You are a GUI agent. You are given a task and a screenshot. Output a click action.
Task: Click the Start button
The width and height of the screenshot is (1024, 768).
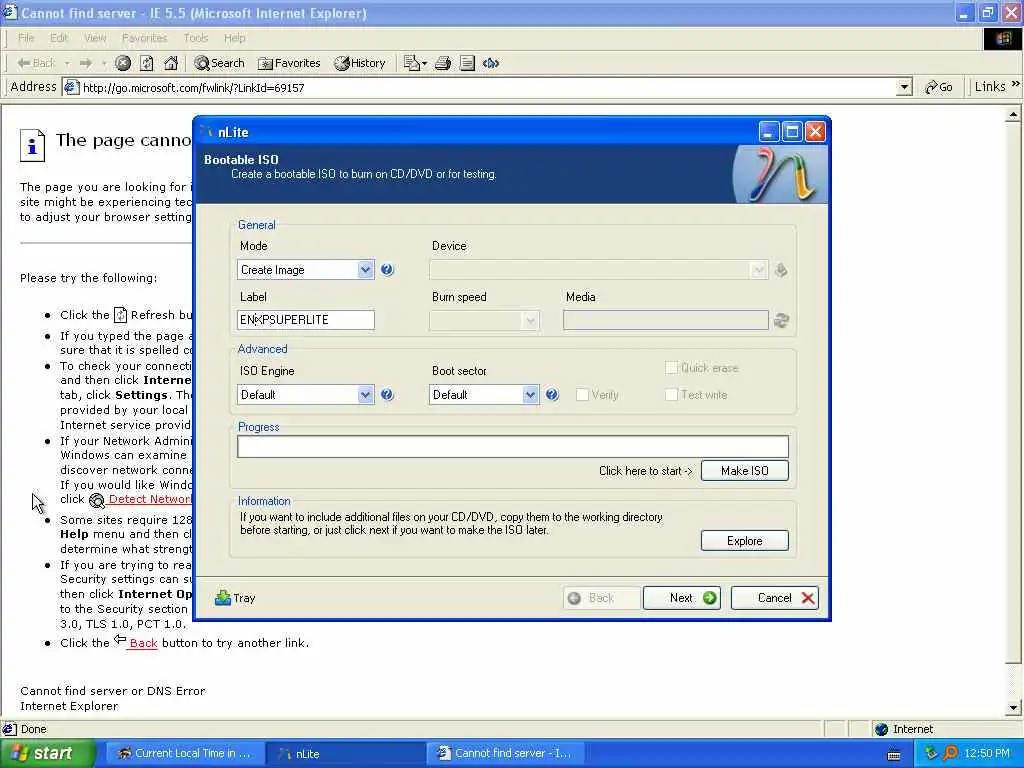[x=48, y=753]
